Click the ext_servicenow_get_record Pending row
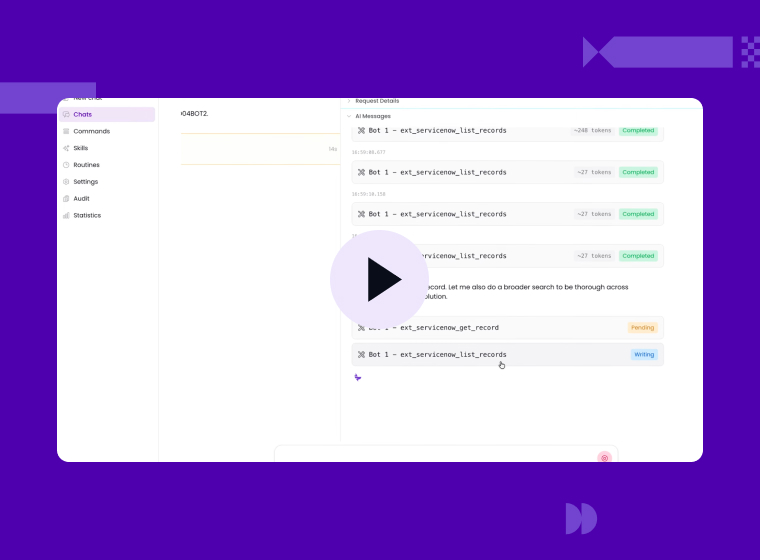The width and height of the screenshot is (760, 560). tap(507, 328)
